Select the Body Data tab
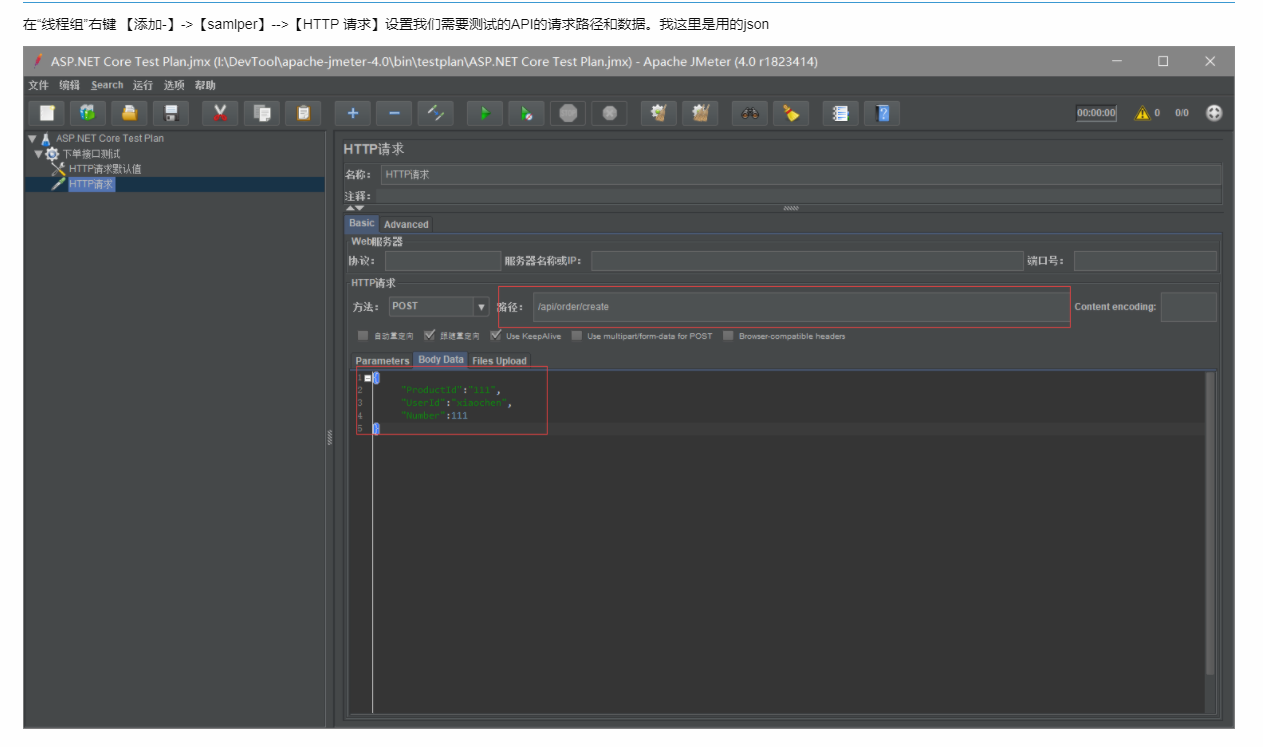 (x=441, y=360)
